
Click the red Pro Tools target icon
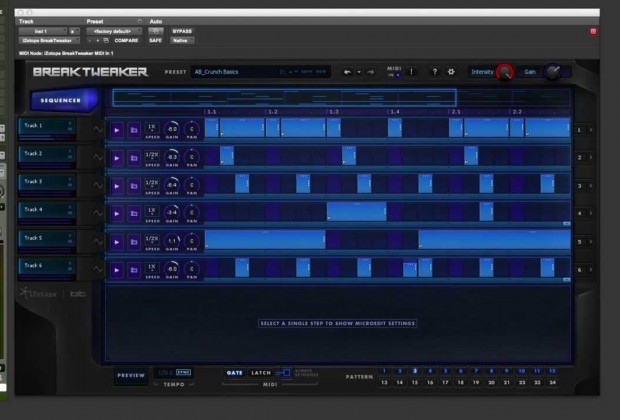[x=593, y=31]
